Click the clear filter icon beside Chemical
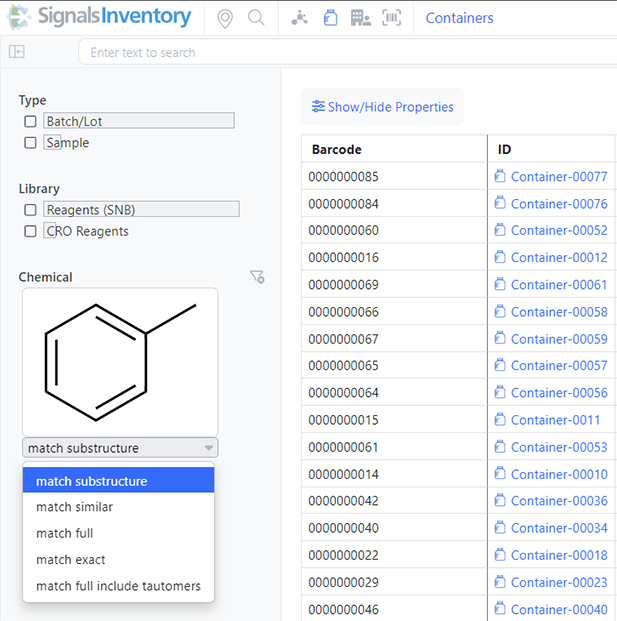This screenshot has height=621, width=617. (257, 277)
